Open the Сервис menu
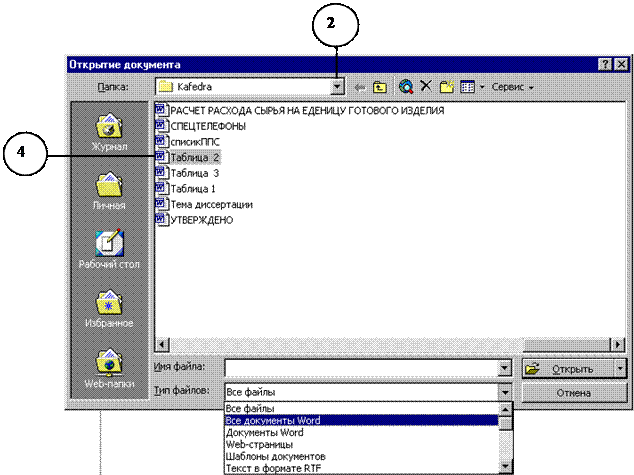 tap(512, 87)
